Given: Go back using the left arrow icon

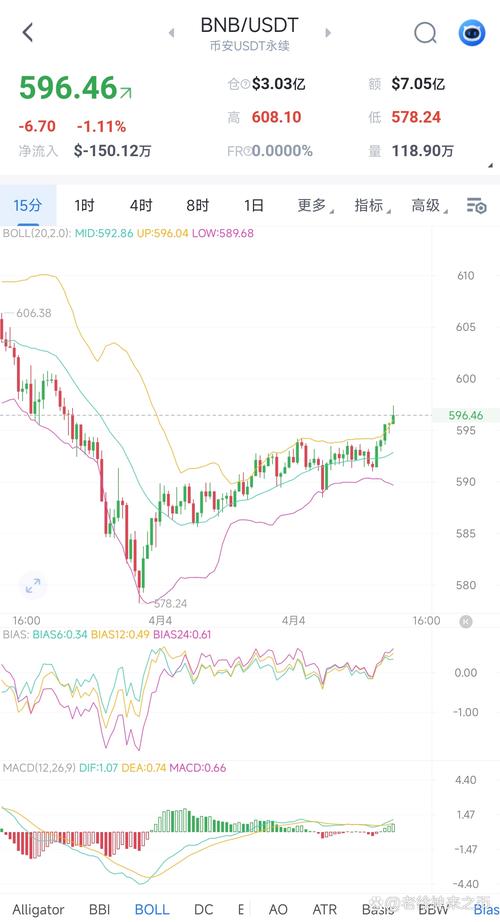Looking at the screenshot, I should tap(28, 32).
